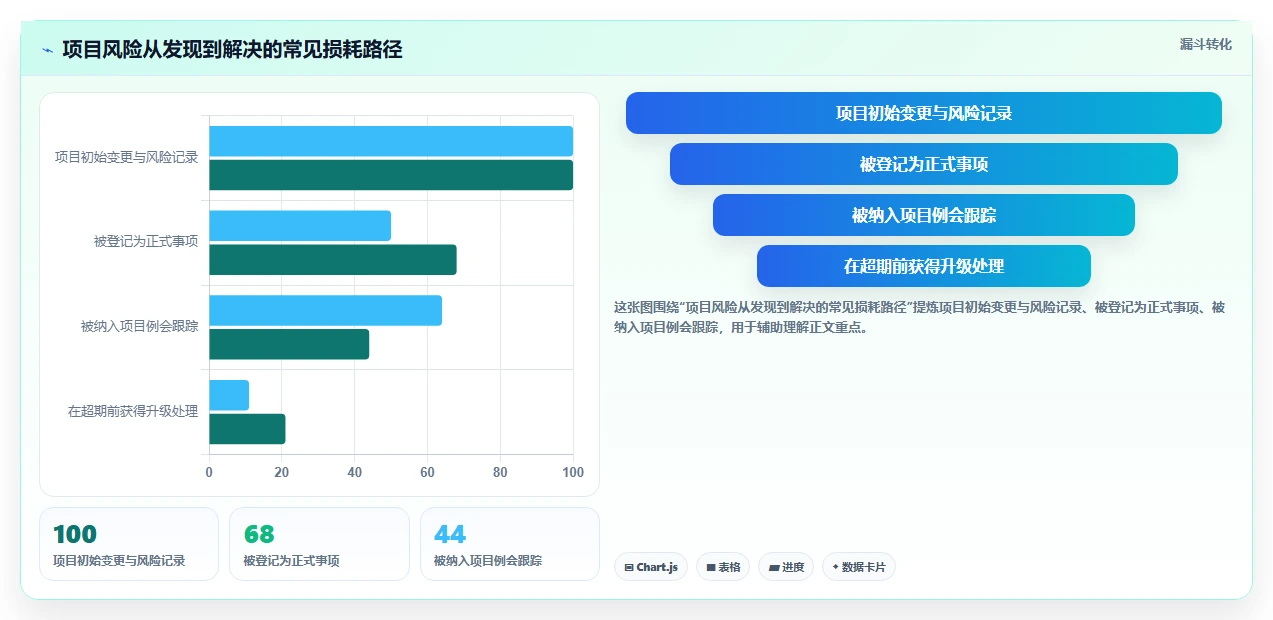Select funnel stage 被登记为正式事项

[924, 164]
